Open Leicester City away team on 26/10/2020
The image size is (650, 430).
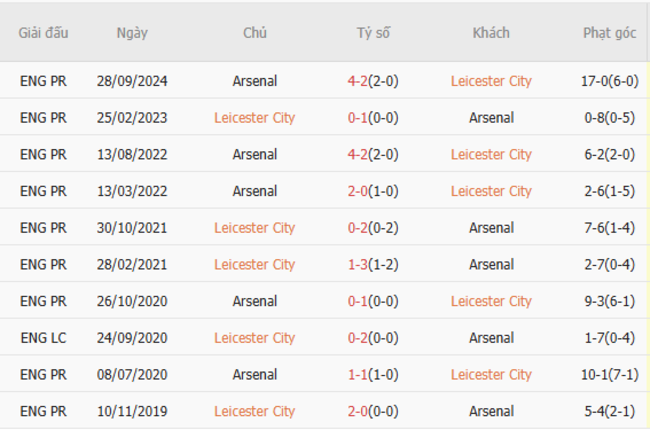point(491,301)
